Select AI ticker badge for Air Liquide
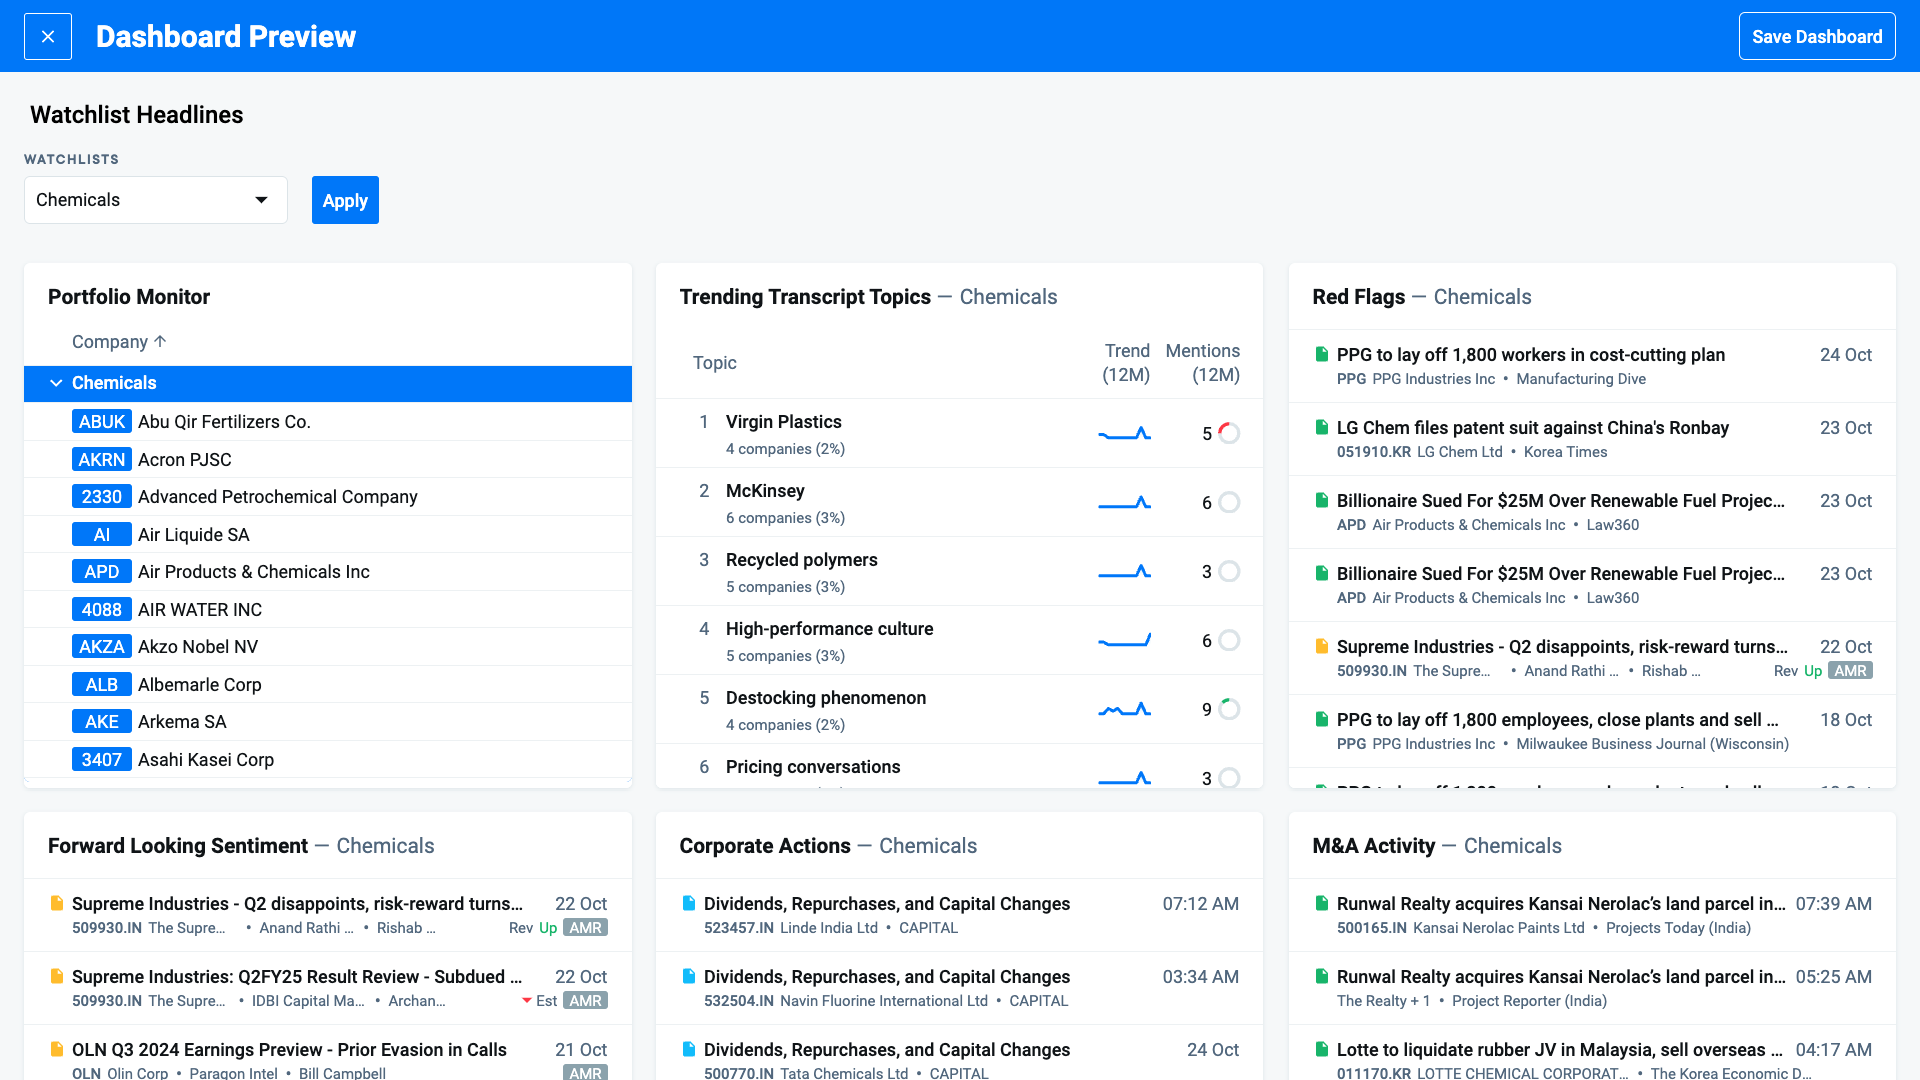Viewport: 1920px width, 1080px height. (x=102, y=535)
